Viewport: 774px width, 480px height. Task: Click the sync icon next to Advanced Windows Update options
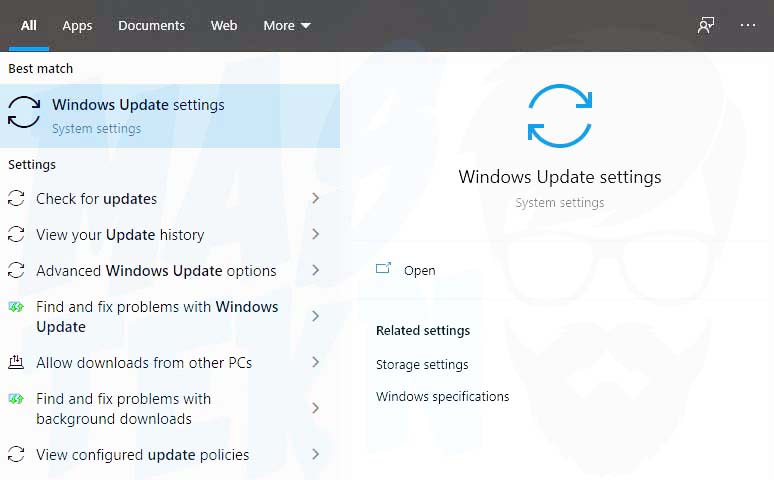coord(16,271)
